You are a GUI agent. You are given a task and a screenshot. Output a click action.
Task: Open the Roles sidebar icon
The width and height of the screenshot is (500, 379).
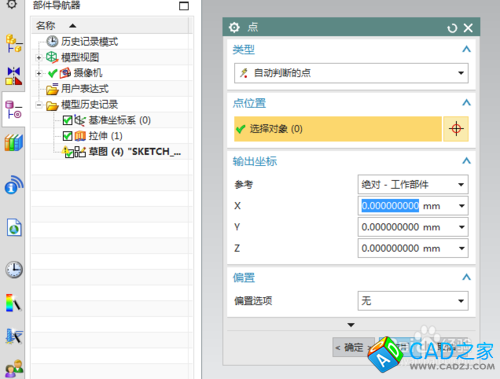click(14, 369)
